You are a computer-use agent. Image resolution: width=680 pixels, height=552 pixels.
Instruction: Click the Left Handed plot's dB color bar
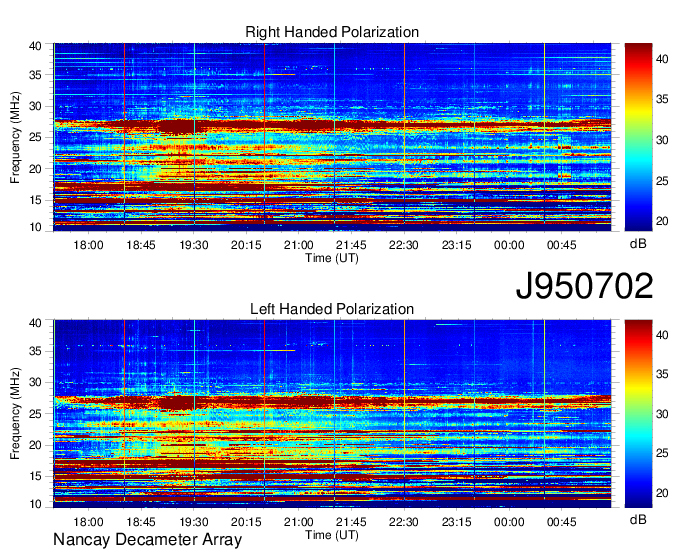638,414
